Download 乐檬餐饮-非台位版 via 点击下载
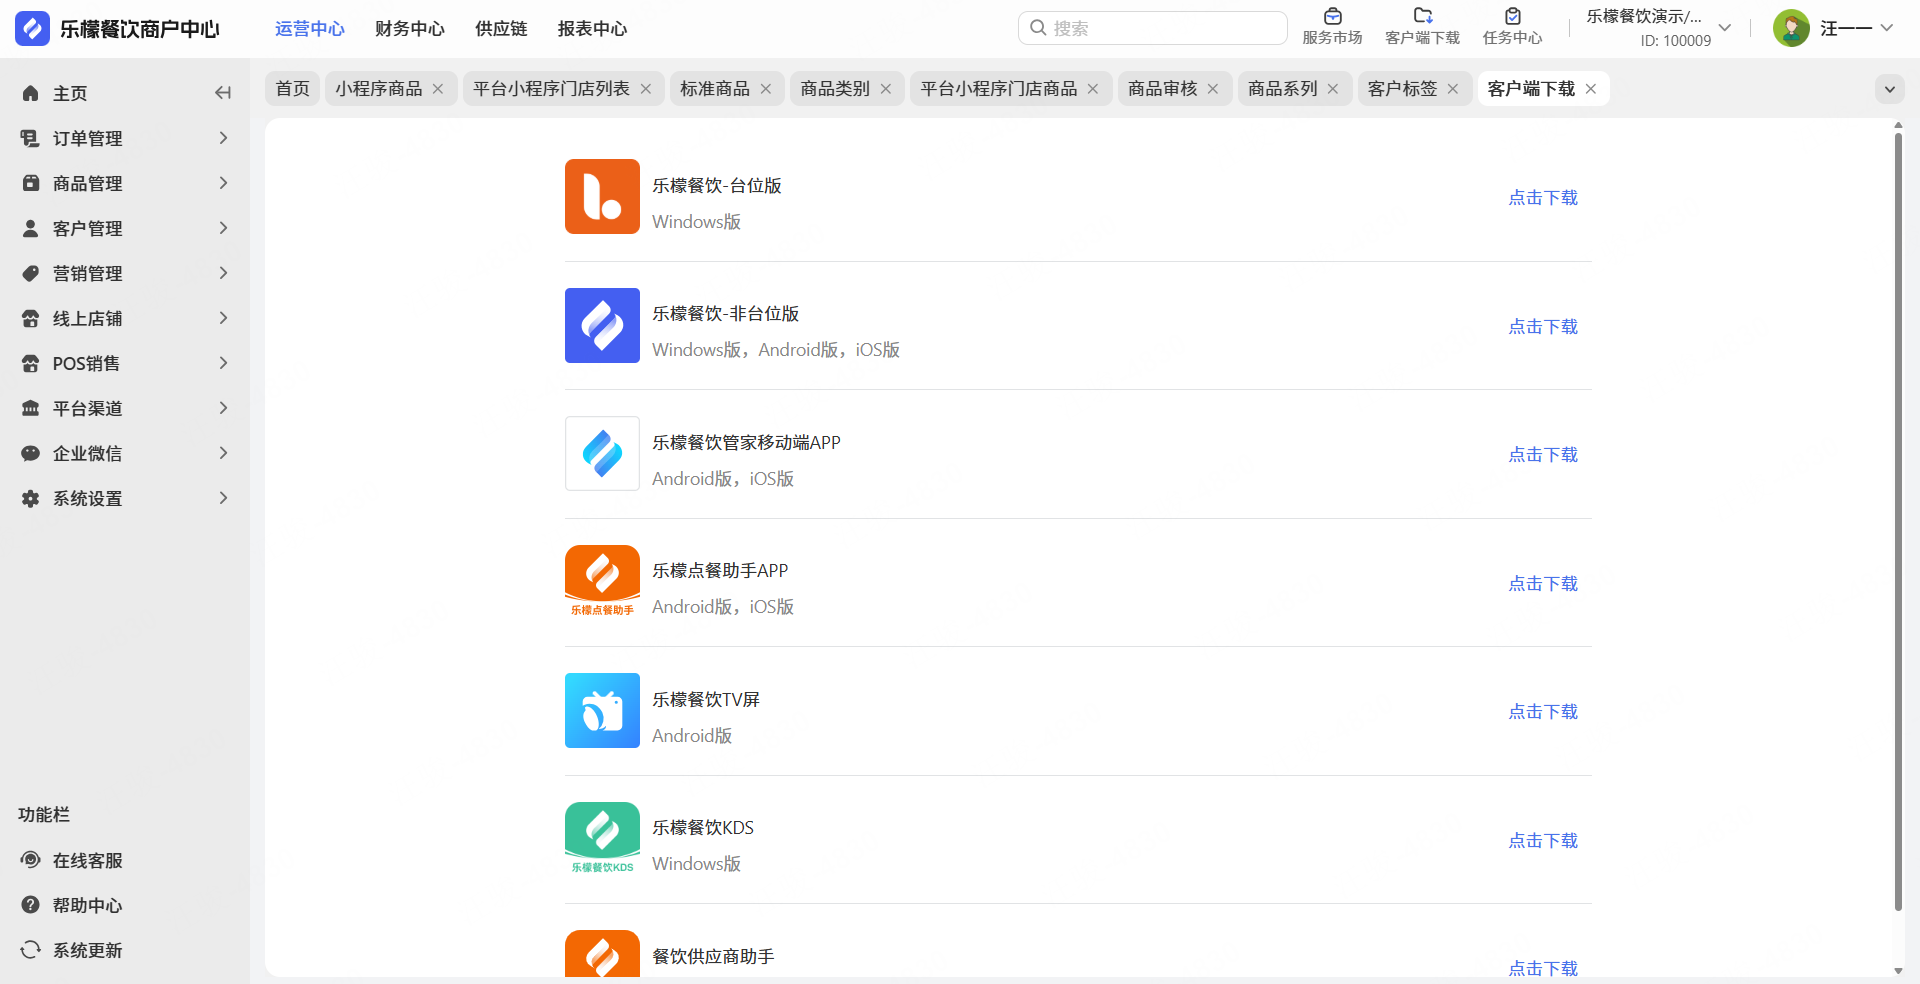The image size is (1920, 984). (x=1543, y=327)
